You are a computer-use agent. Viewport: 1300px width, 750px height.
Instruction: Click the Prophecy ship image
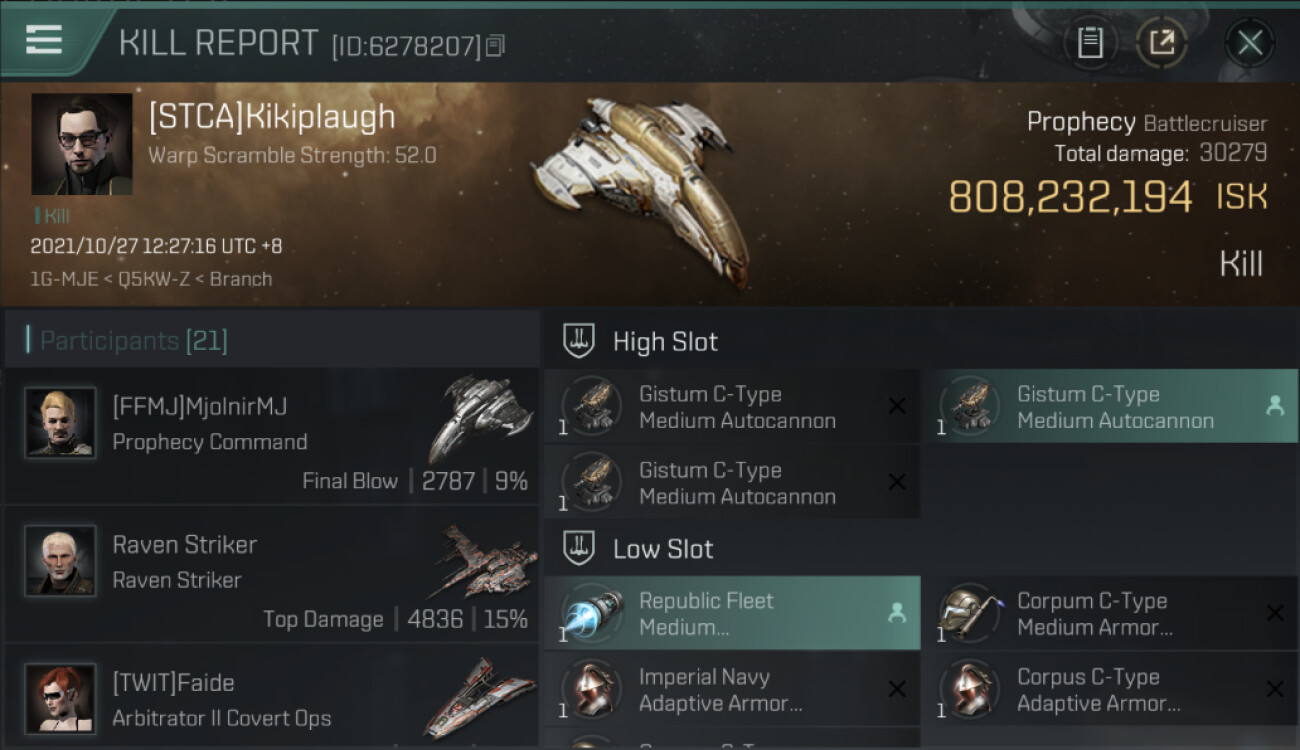(x=640, y=188)
